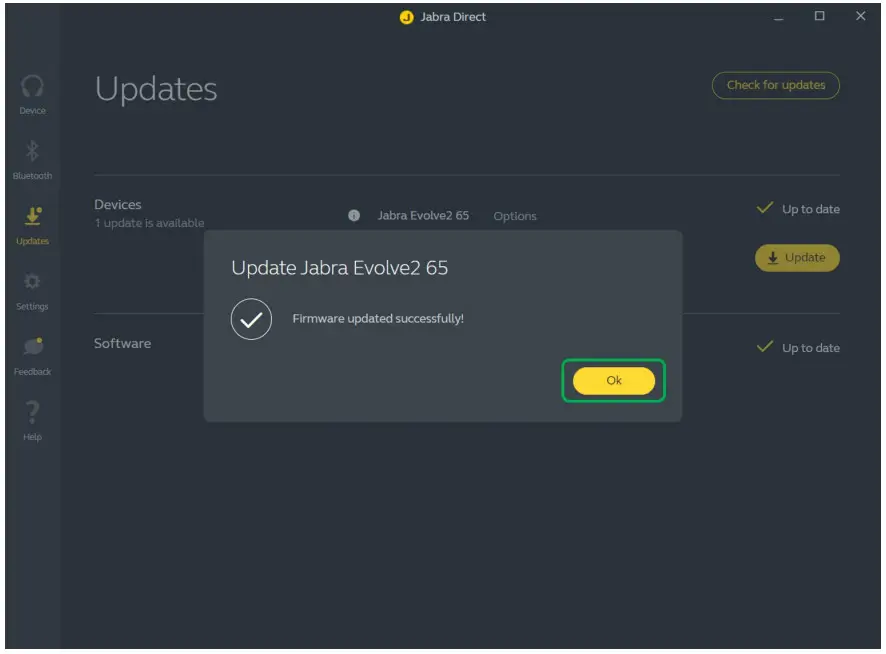Viewport: 886px width, 654px height.
Task: Click the success checkmark circle in dialog
Action: [x=251, y=319]
